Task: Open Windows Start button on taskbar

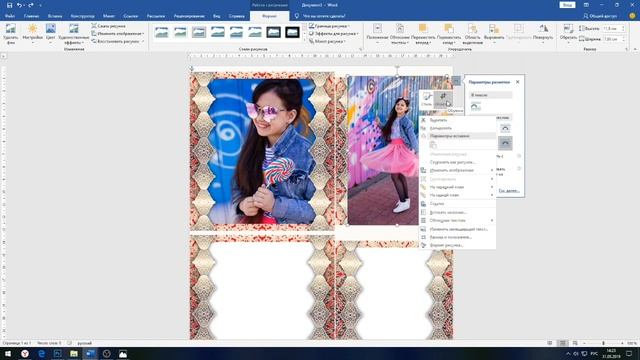Action: (8, 353)
